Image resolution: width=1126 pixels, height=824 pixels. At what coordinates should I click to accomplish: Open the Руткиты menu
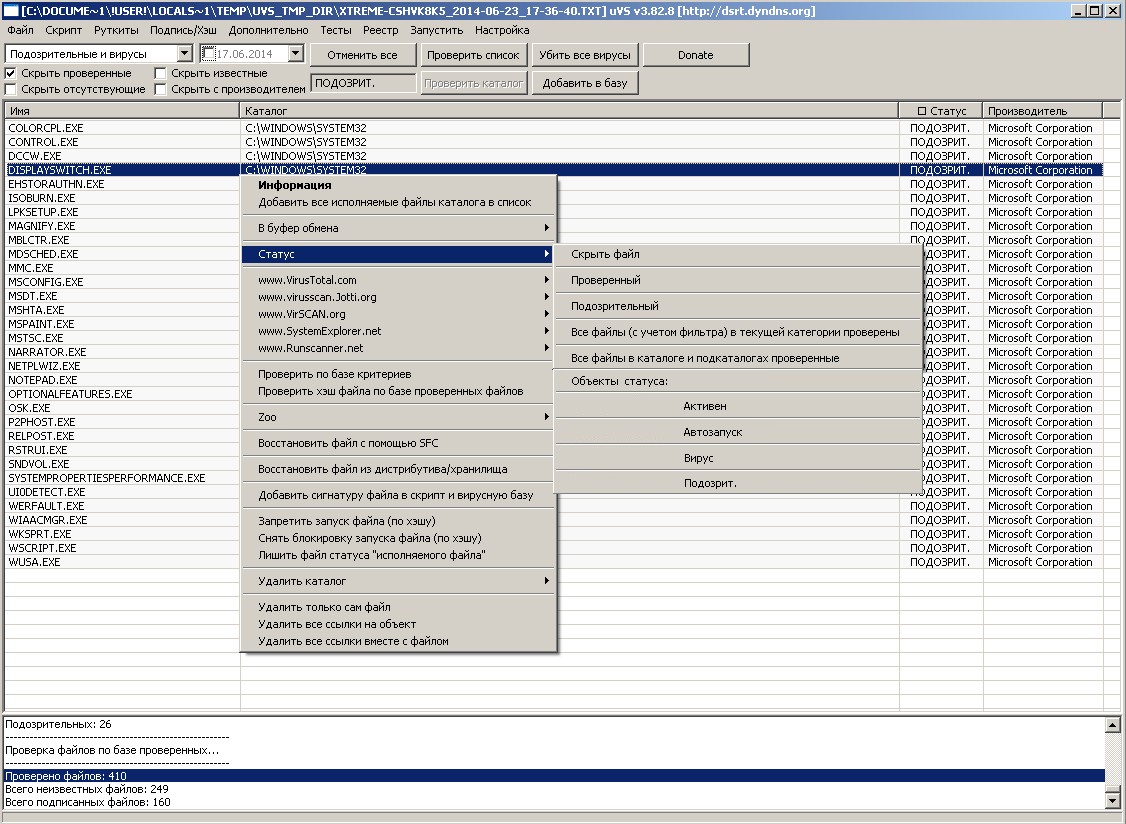(x=116, y=31)
